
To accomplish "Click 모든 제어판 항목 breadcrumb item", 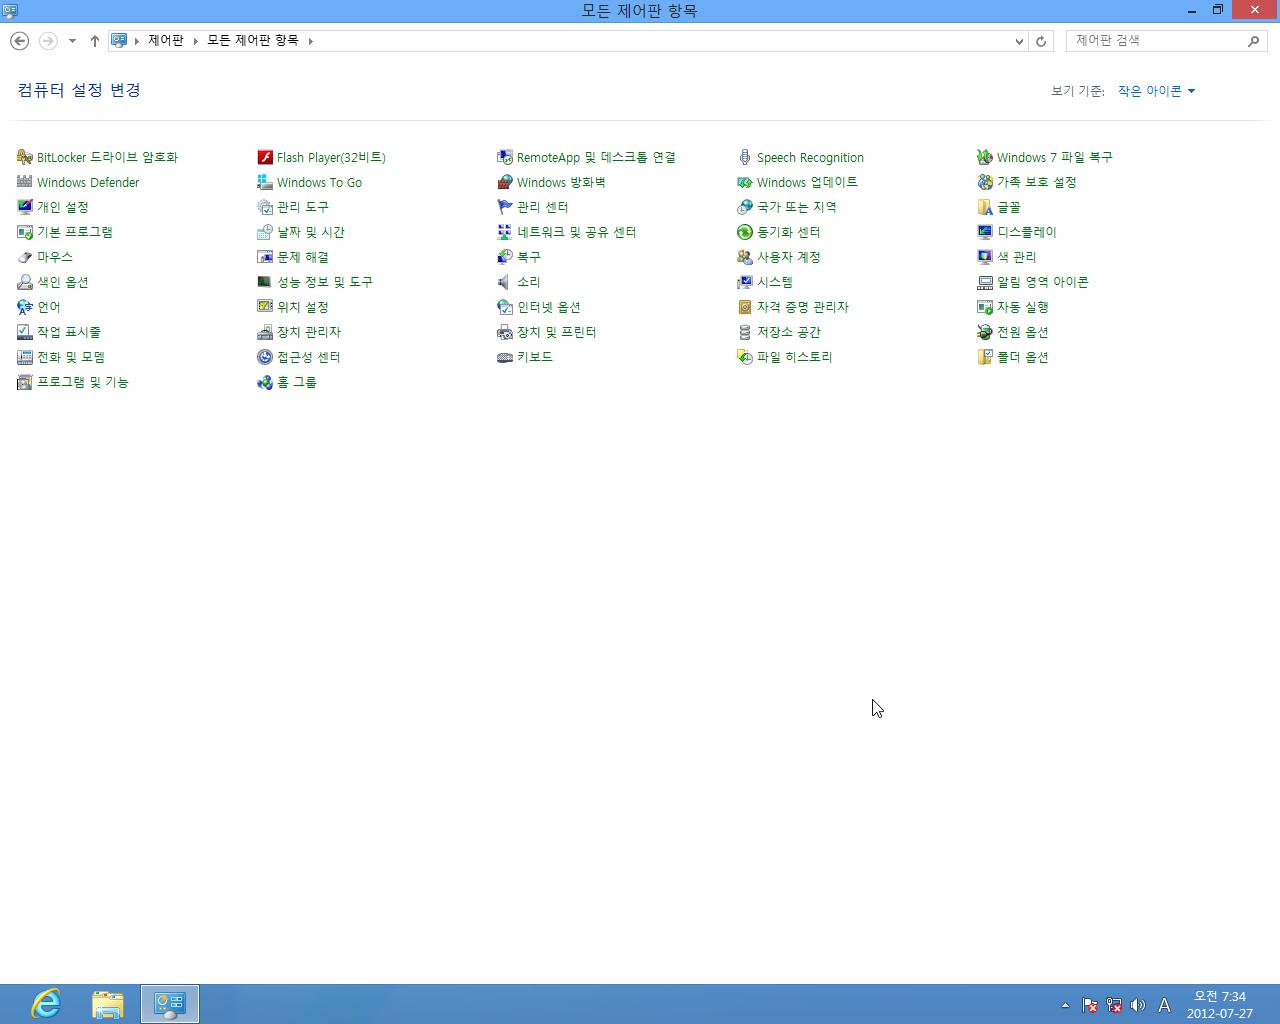I will (253, 40).
